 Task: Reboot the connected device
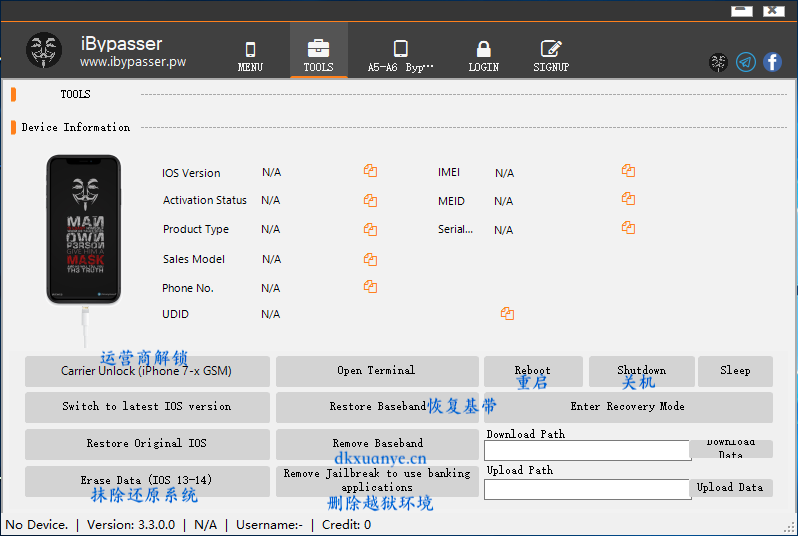pyautogui.click(x=532, y=371)
